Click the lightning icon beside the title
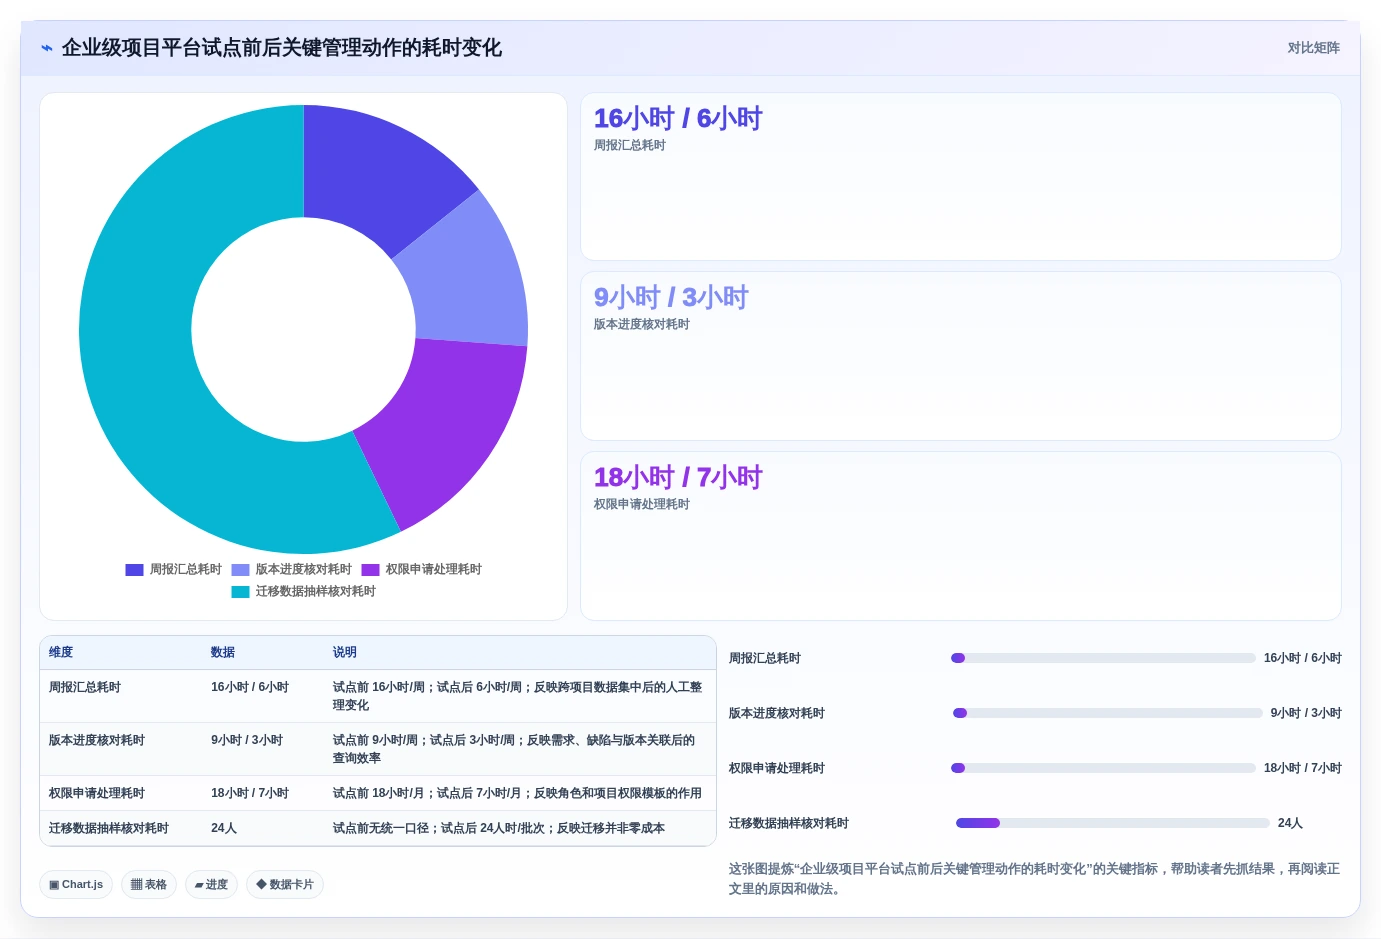This screenshot has height=939, width=1381. coord(47,48)
